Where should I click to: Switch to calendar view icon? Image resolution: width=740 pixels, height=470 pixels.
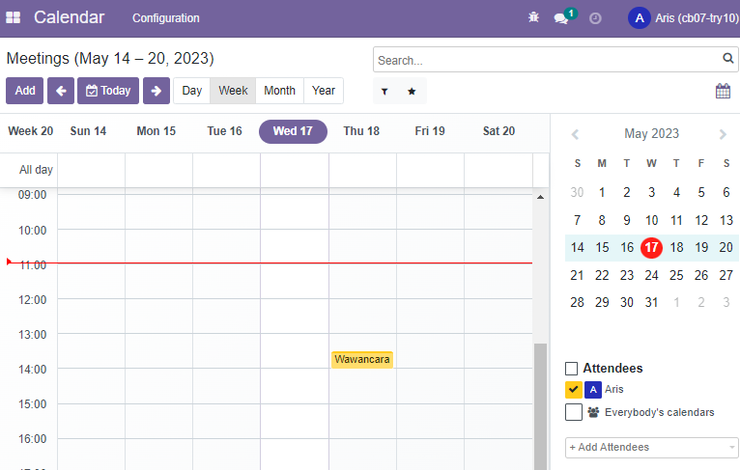pos(723,91)
